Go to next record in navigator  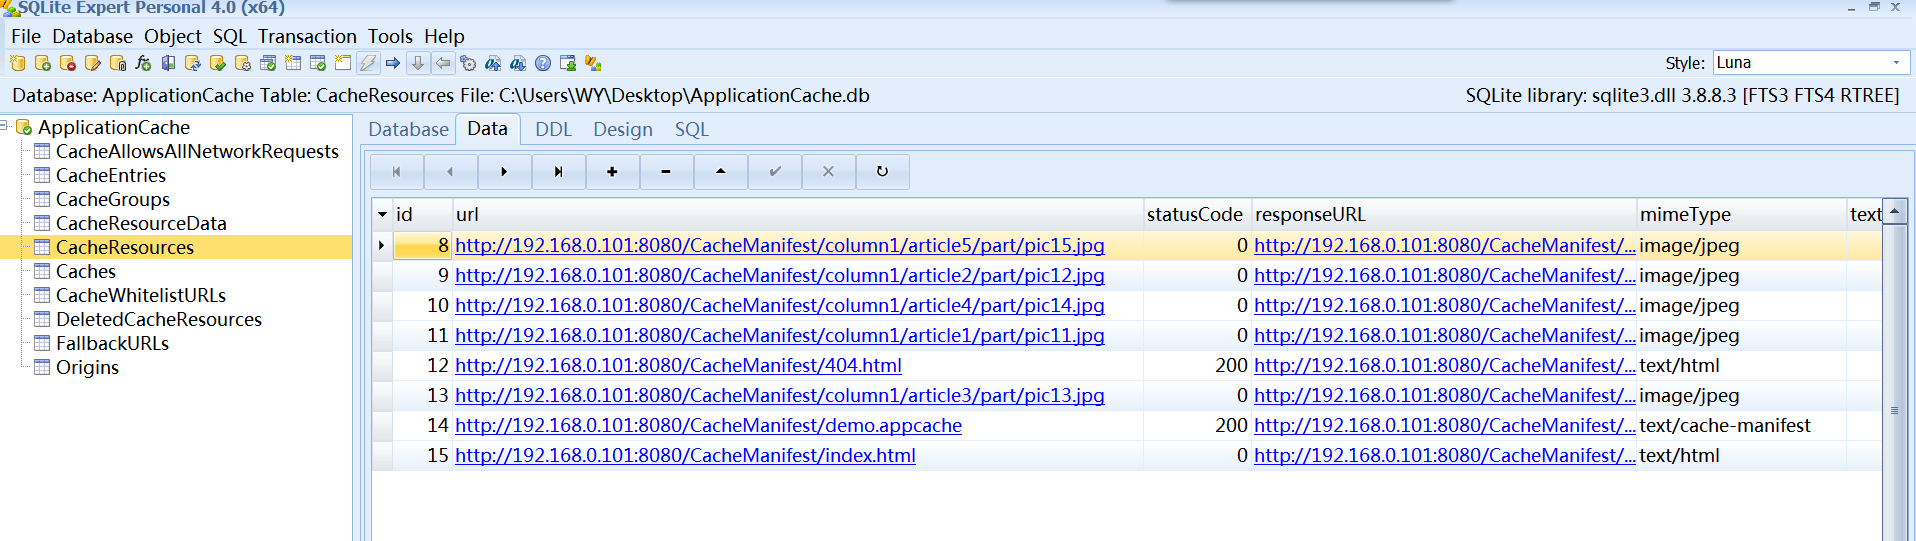505,172
